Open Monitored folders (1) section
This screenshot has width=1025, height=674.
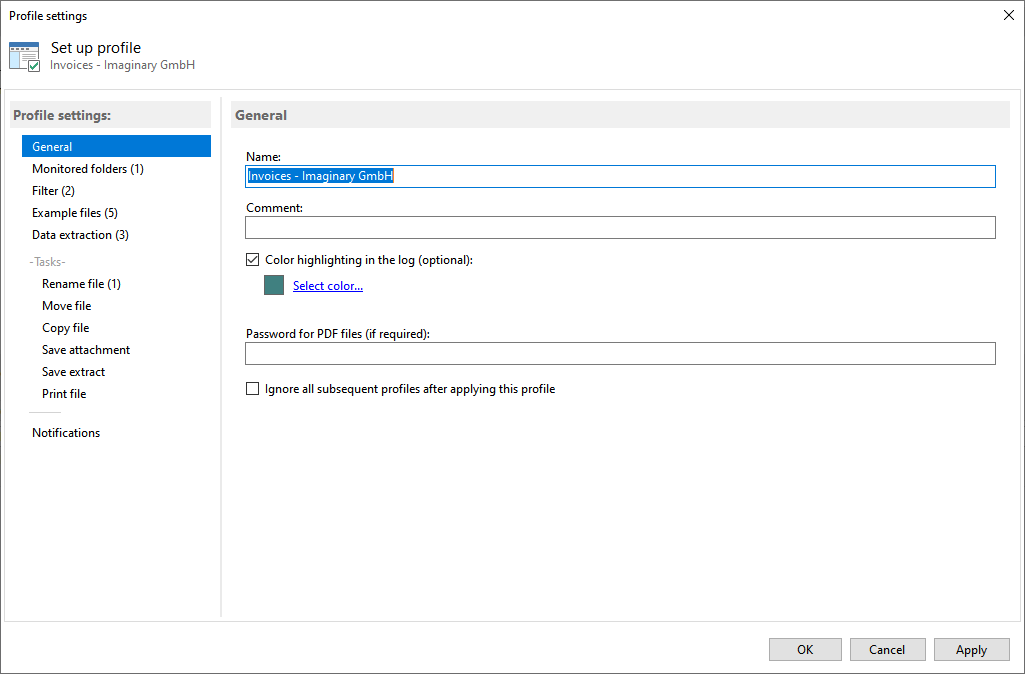87,169
